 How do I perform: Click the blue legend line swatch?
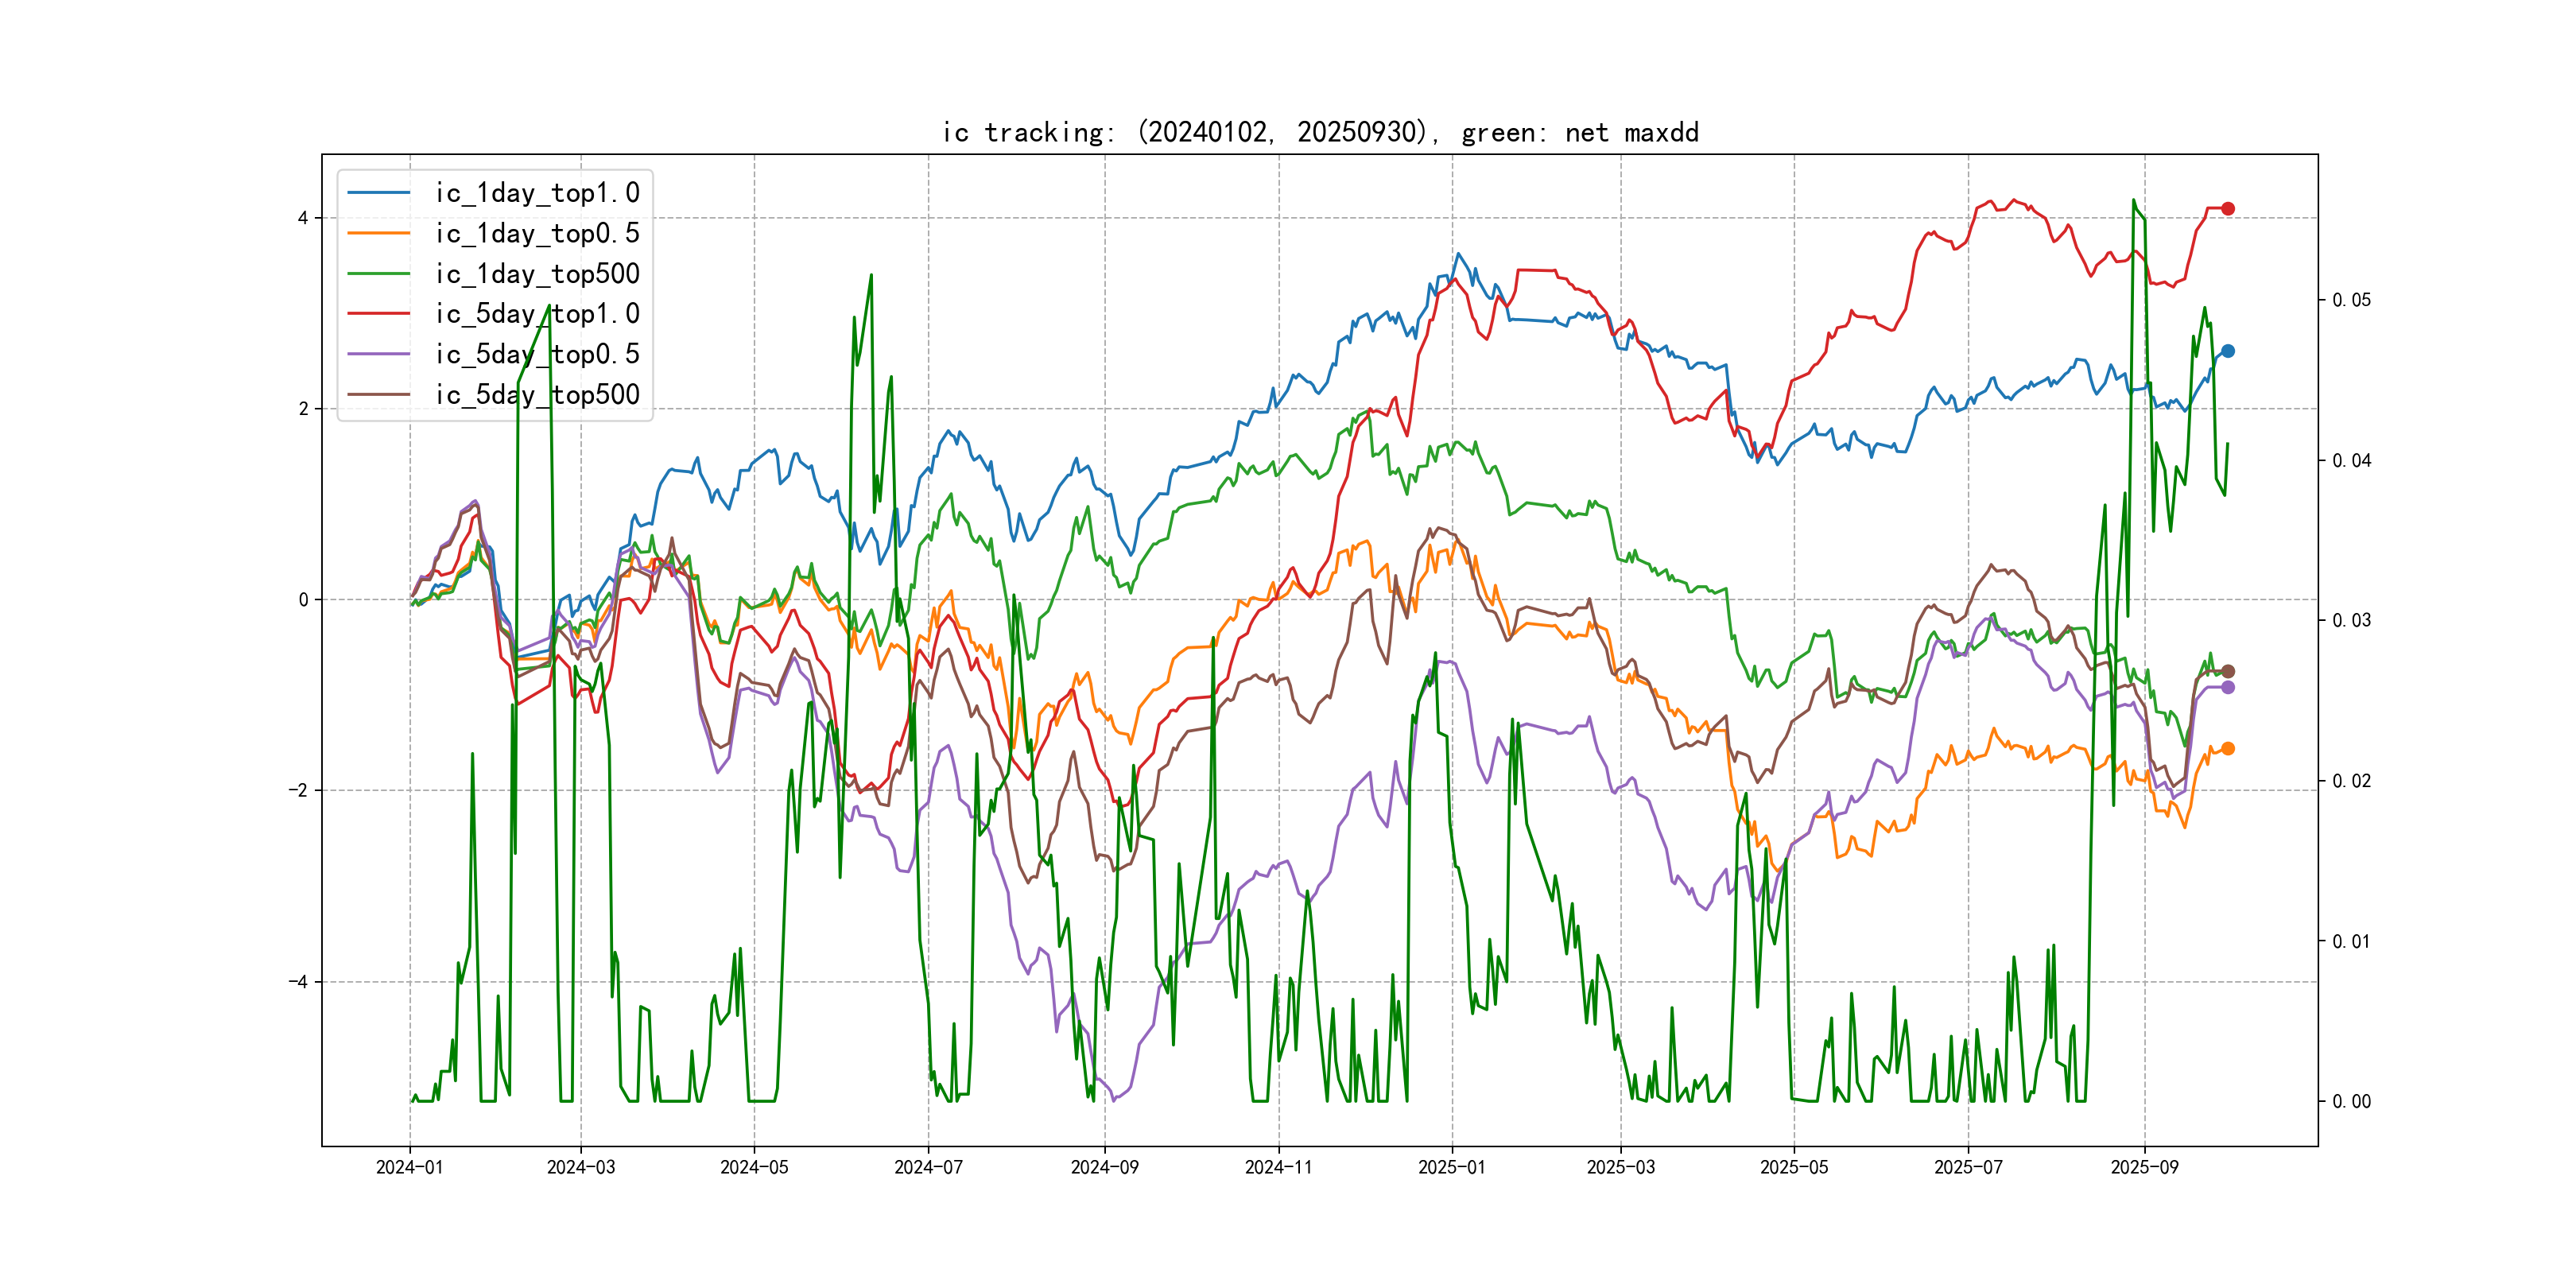point(379,193)
